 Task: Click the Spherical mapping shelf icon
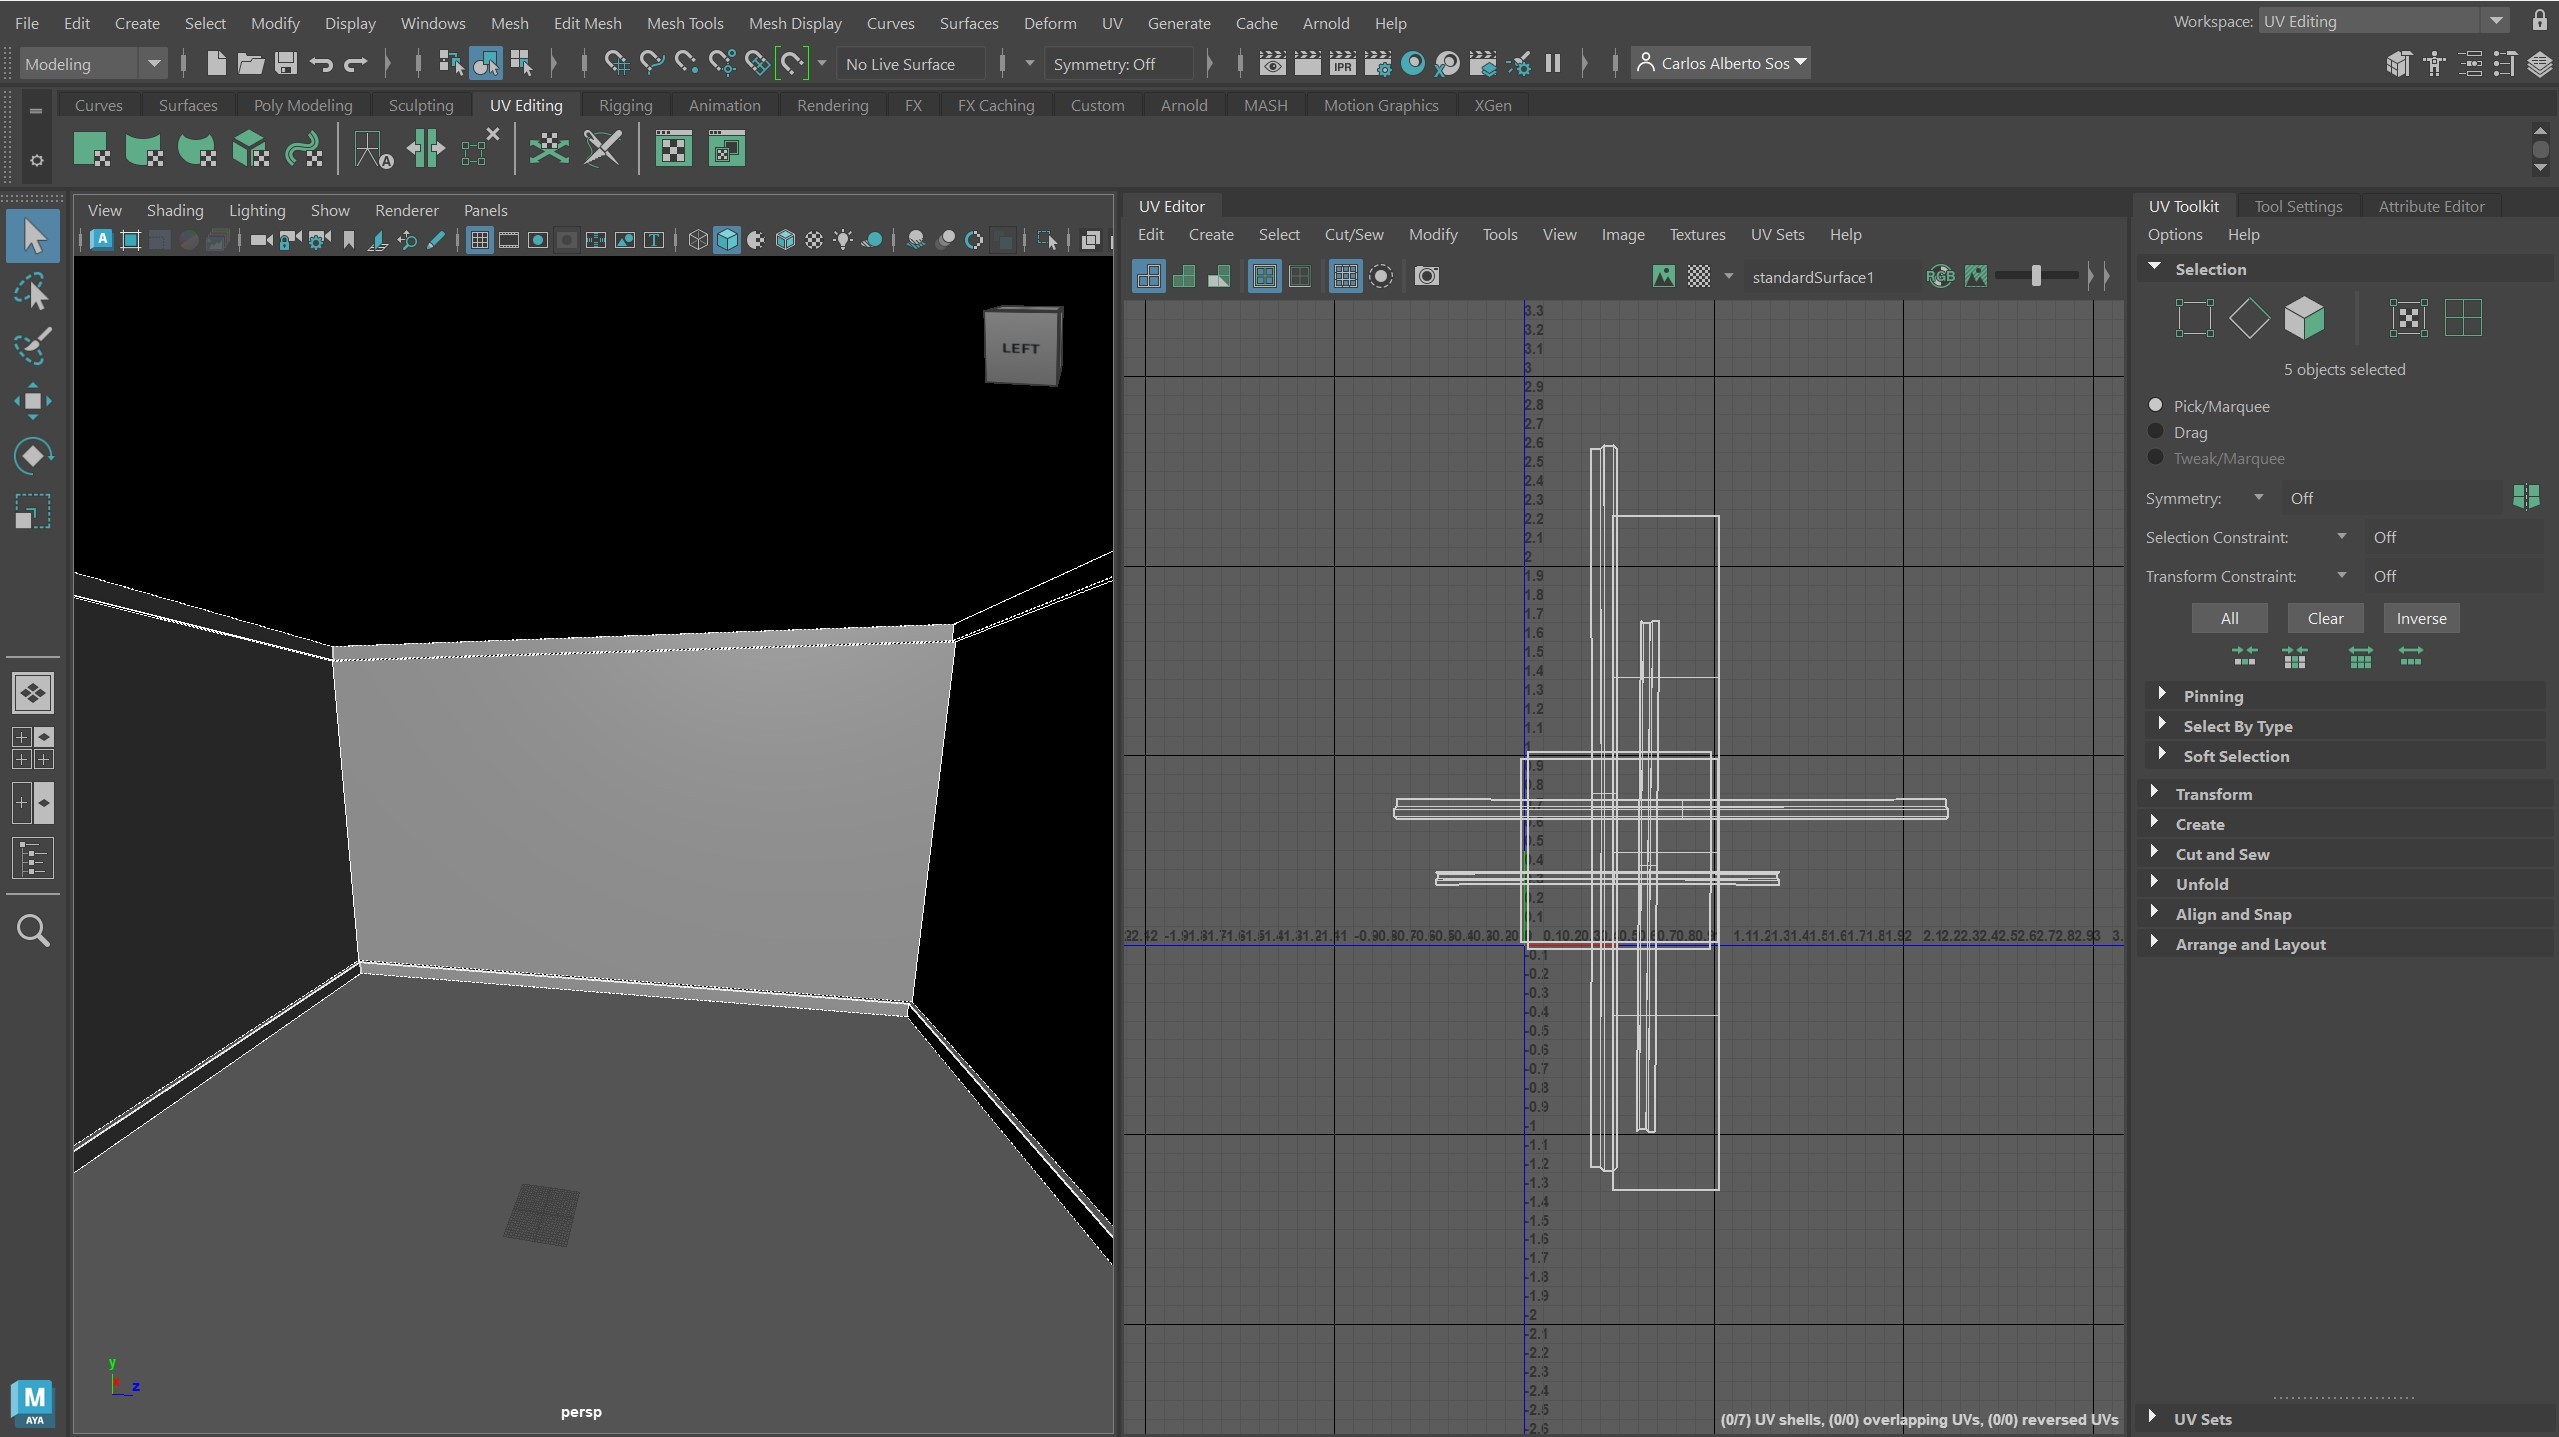pos(196,150)
